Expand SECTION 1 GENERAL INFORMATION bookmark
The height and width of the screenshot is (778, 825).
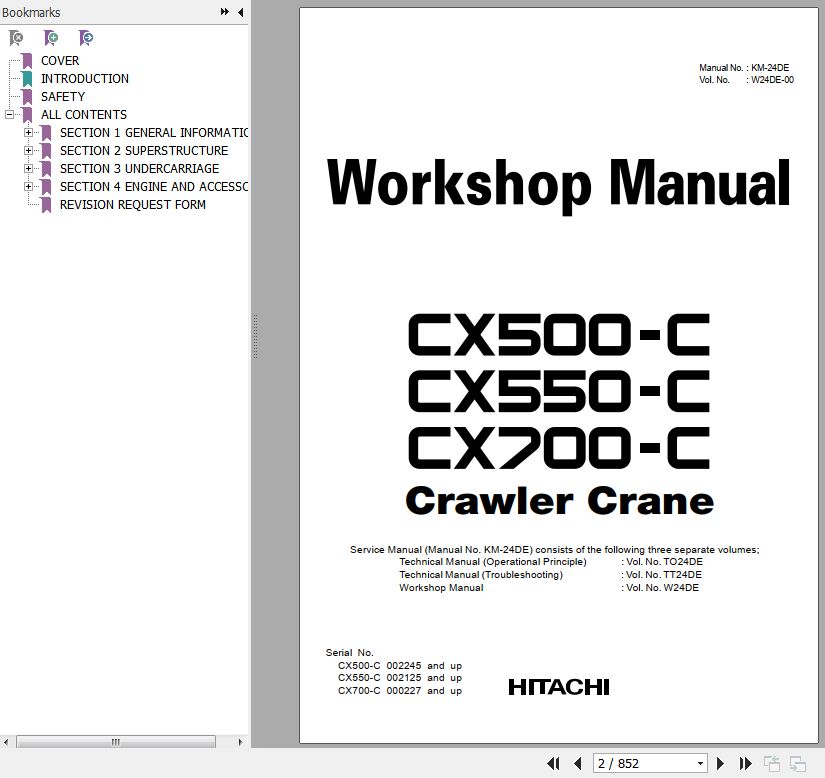coord(29,133)
